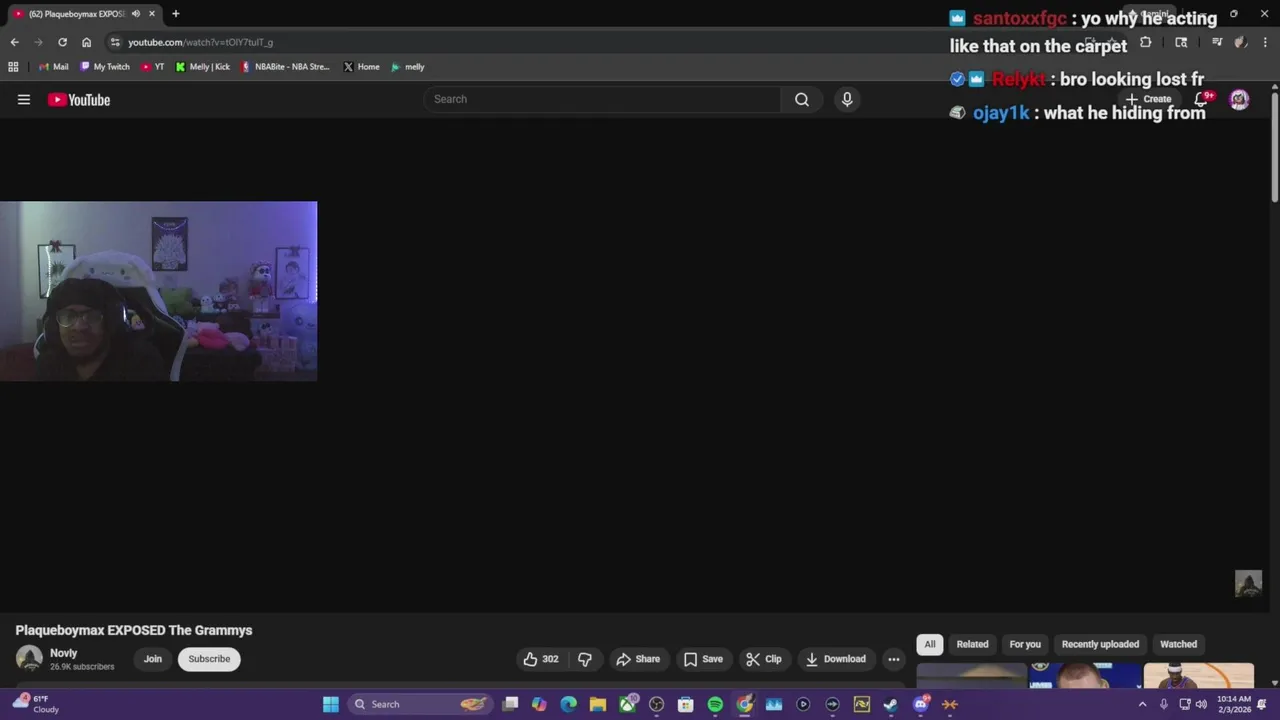Open more actions three-dot menu
1280x720 pixels.
(x=894, y=659)
